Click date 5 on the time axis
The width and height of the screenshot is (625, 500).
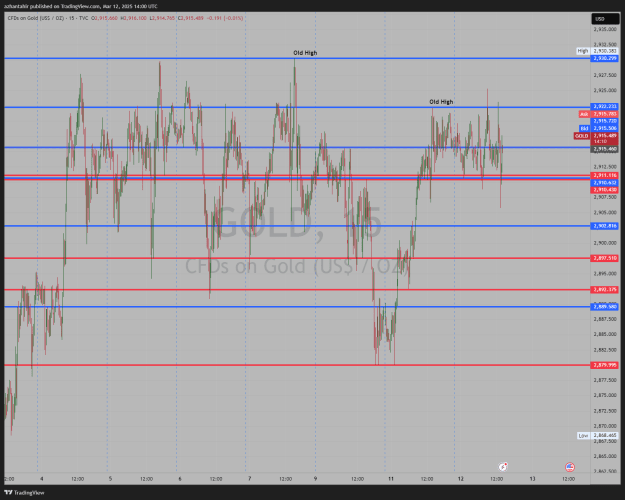point(110,478)
